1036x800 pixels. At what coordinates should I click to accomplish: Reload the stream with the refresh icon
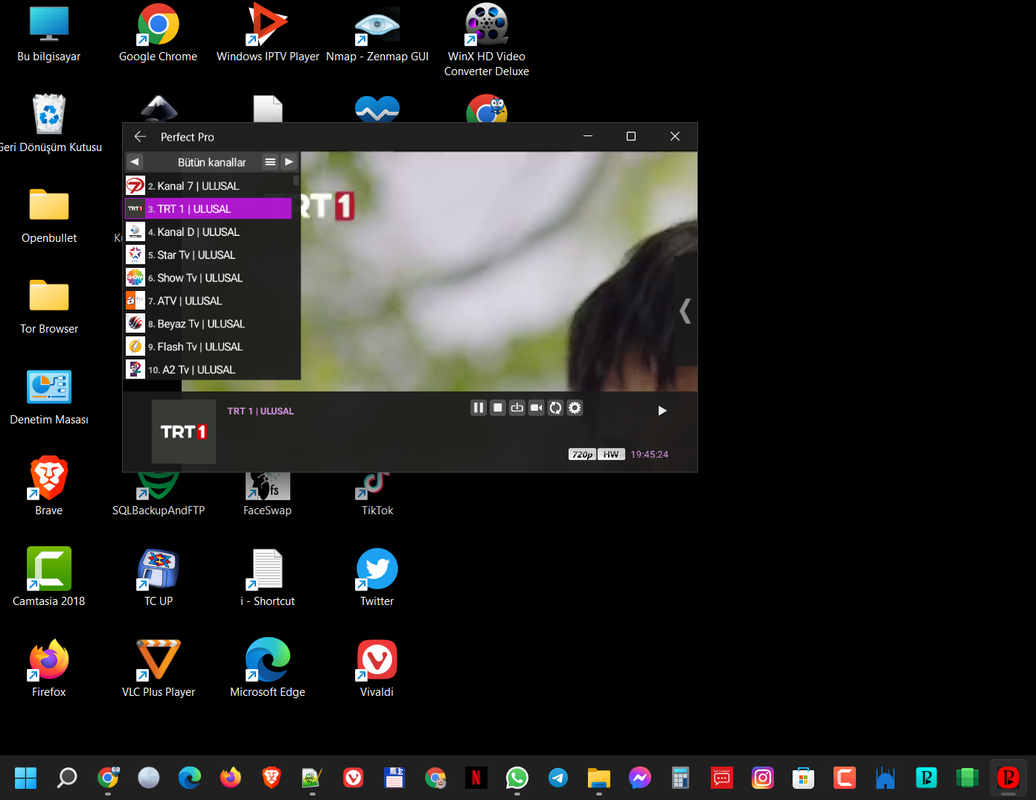[x=556, y=408]
